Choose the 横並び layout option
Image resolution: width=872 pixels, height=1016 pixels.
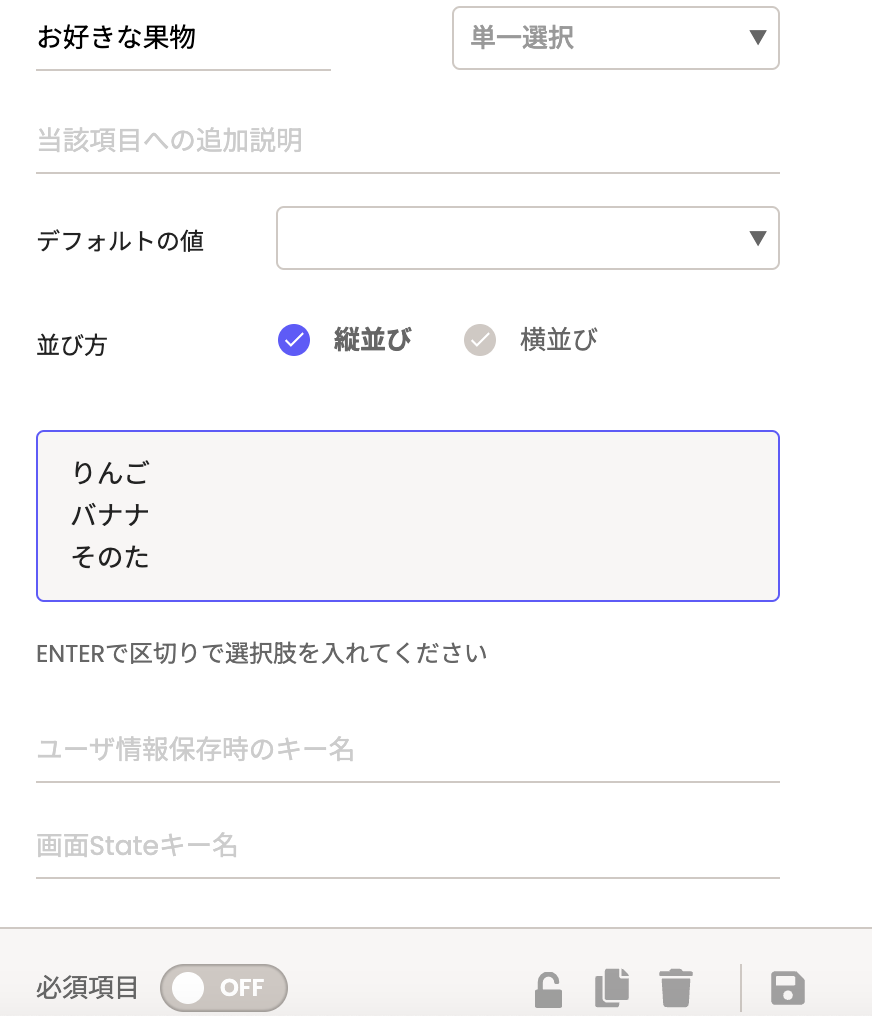point(480,340)
